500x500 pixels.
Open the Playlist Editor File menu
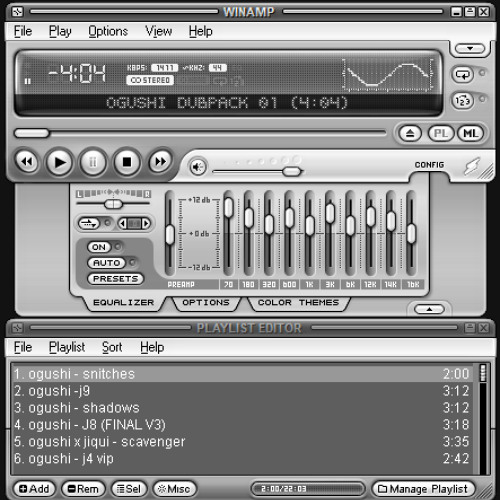click(23, 347)
